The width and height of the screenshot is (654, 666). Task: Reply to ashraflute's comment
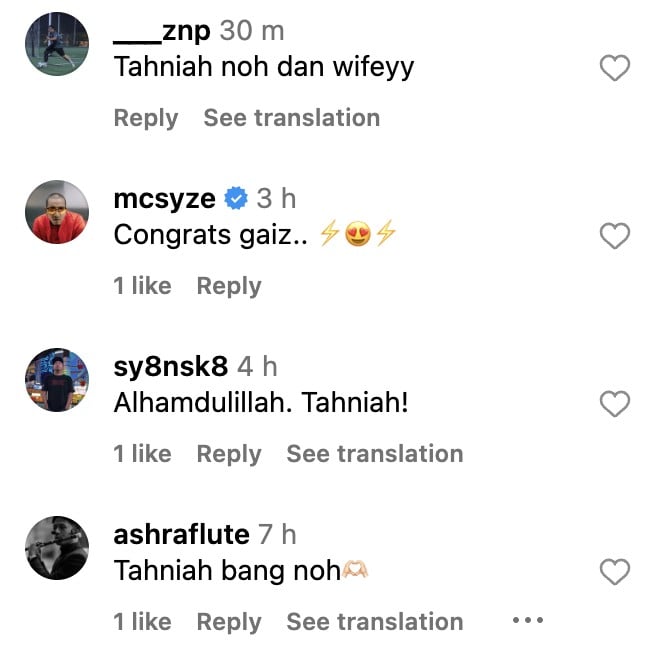229,622
